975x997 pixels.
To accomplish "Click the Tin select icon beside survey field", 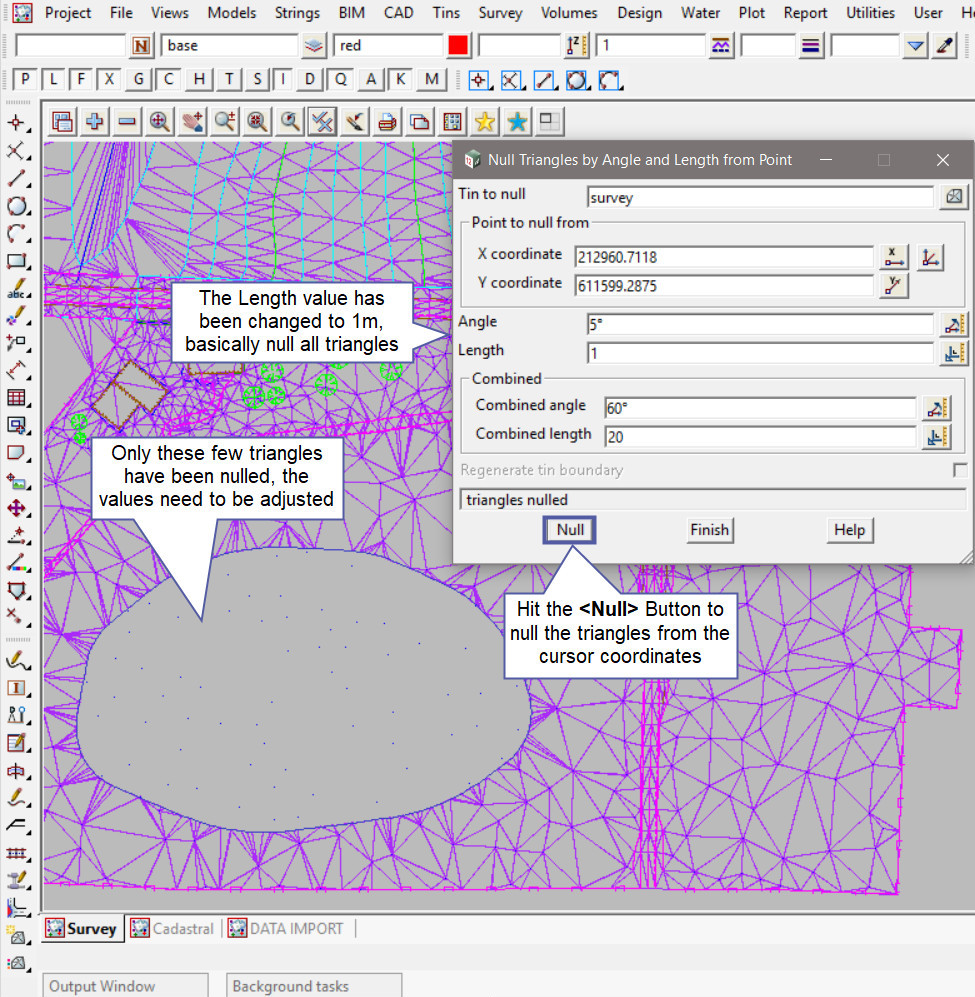I will coord(953,197).
